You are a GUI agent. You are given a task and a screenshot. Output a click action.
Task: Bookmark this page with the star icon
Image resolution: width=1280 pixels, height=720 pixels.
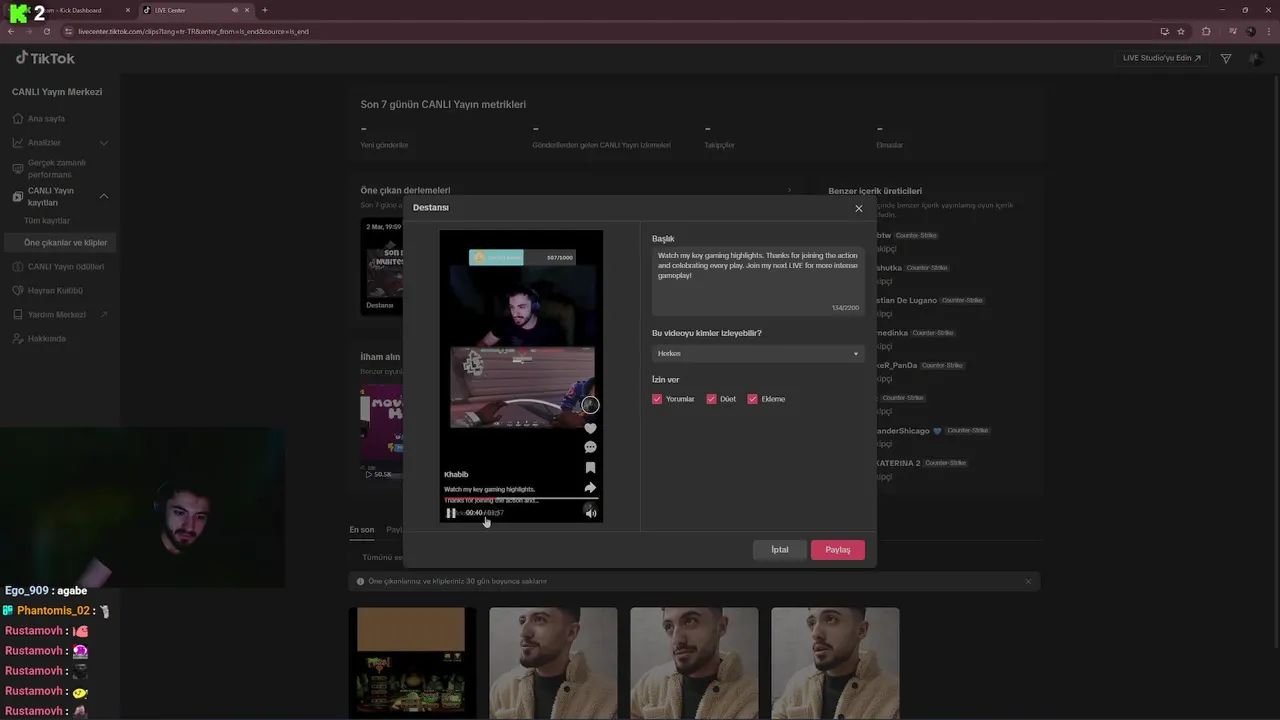click(1181, 31)
